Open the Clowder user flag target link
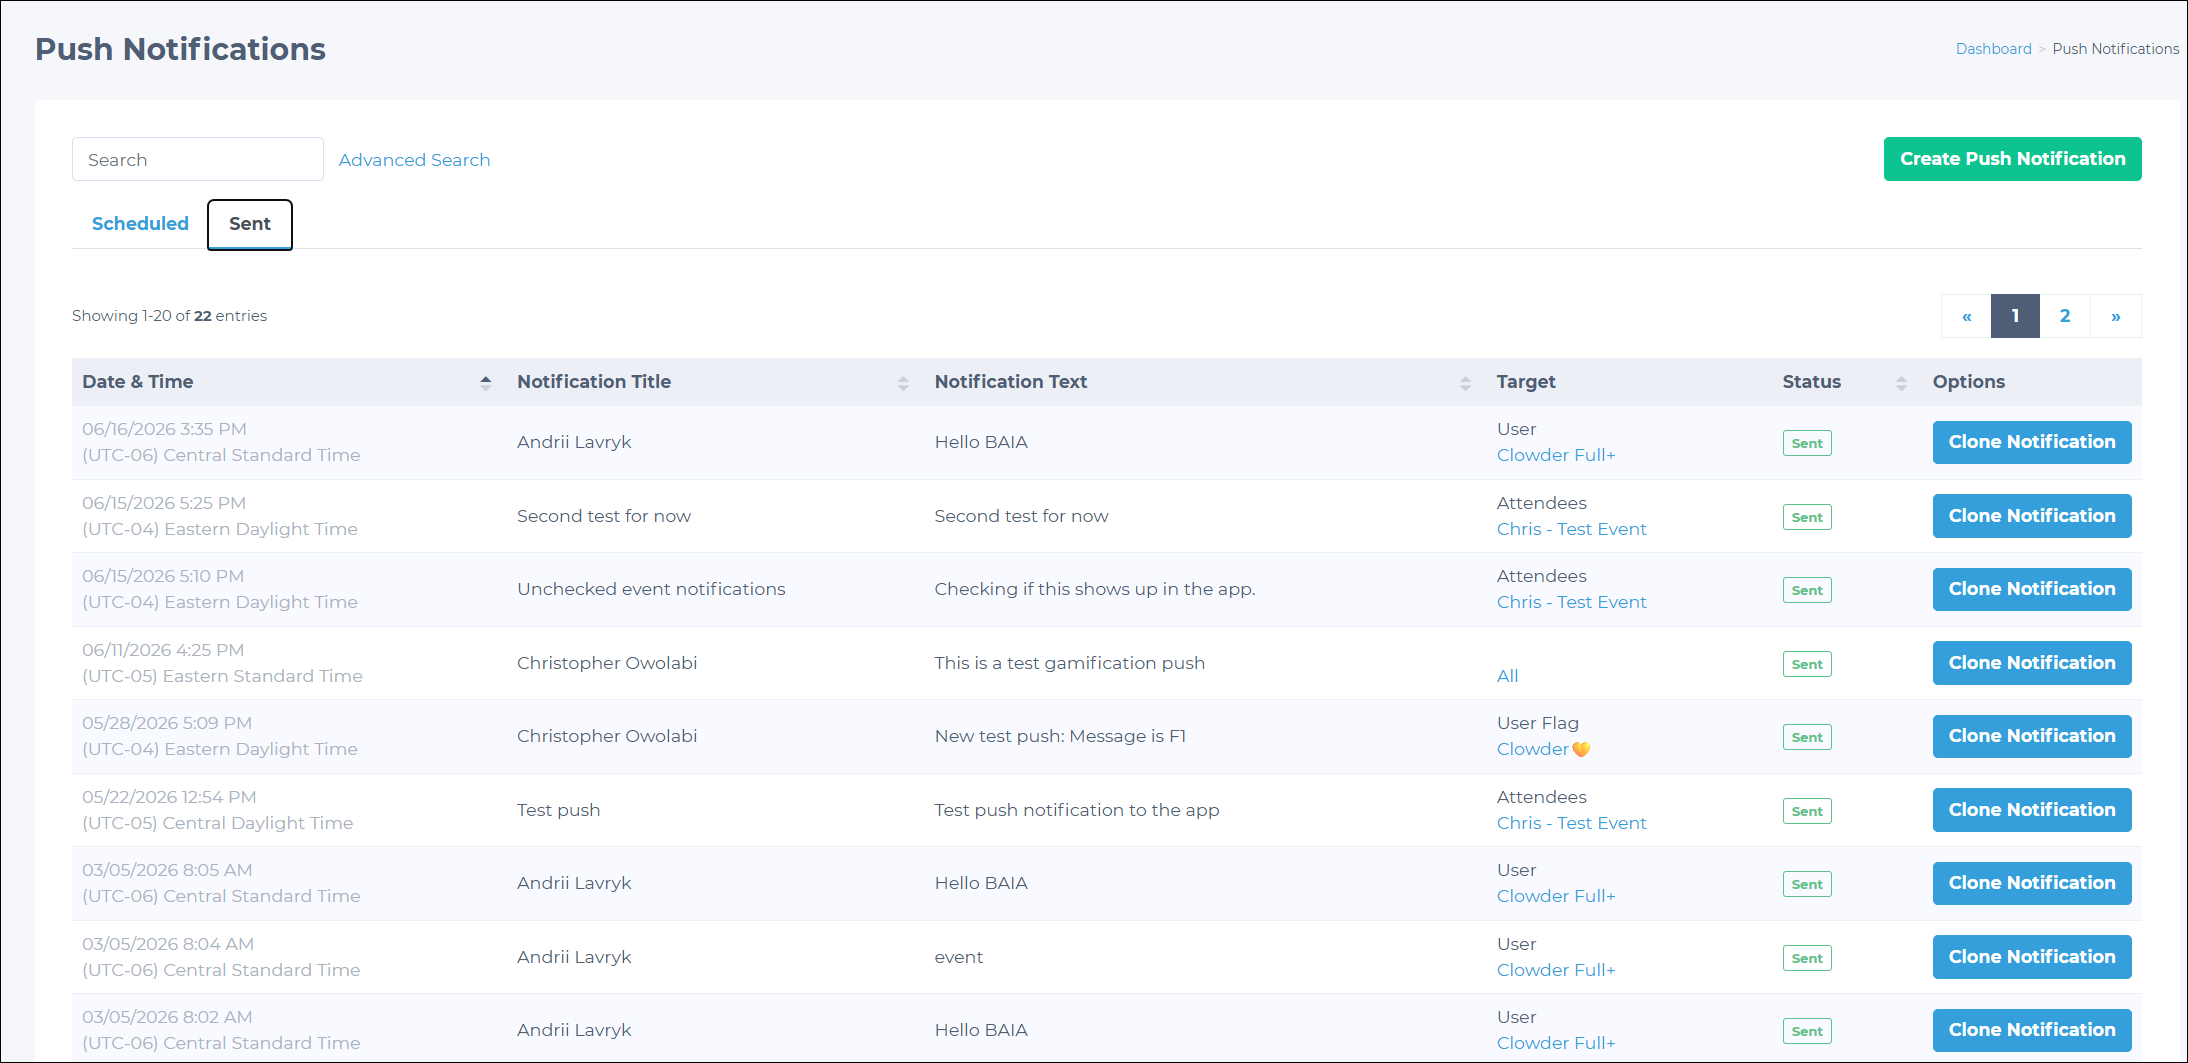Screen dimensions: 2188x1063 click(1543, 749)
